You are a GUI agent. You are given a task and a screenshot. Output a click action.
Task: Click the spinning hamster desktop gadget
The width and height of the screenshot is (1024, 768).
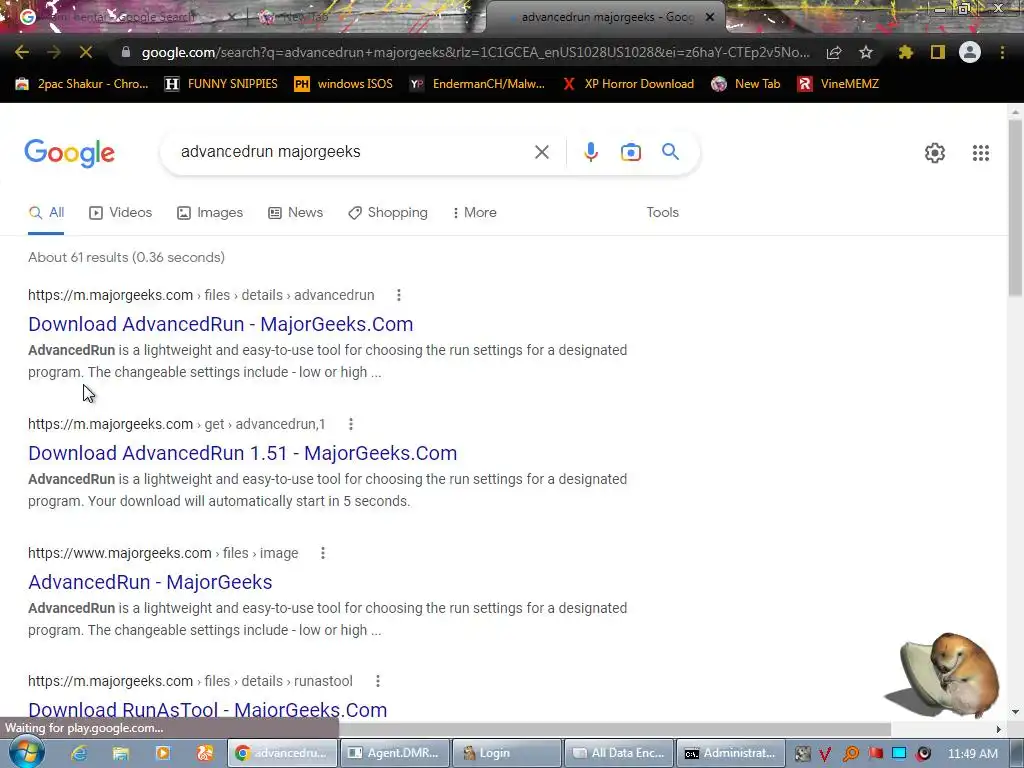tap(944, 676)
